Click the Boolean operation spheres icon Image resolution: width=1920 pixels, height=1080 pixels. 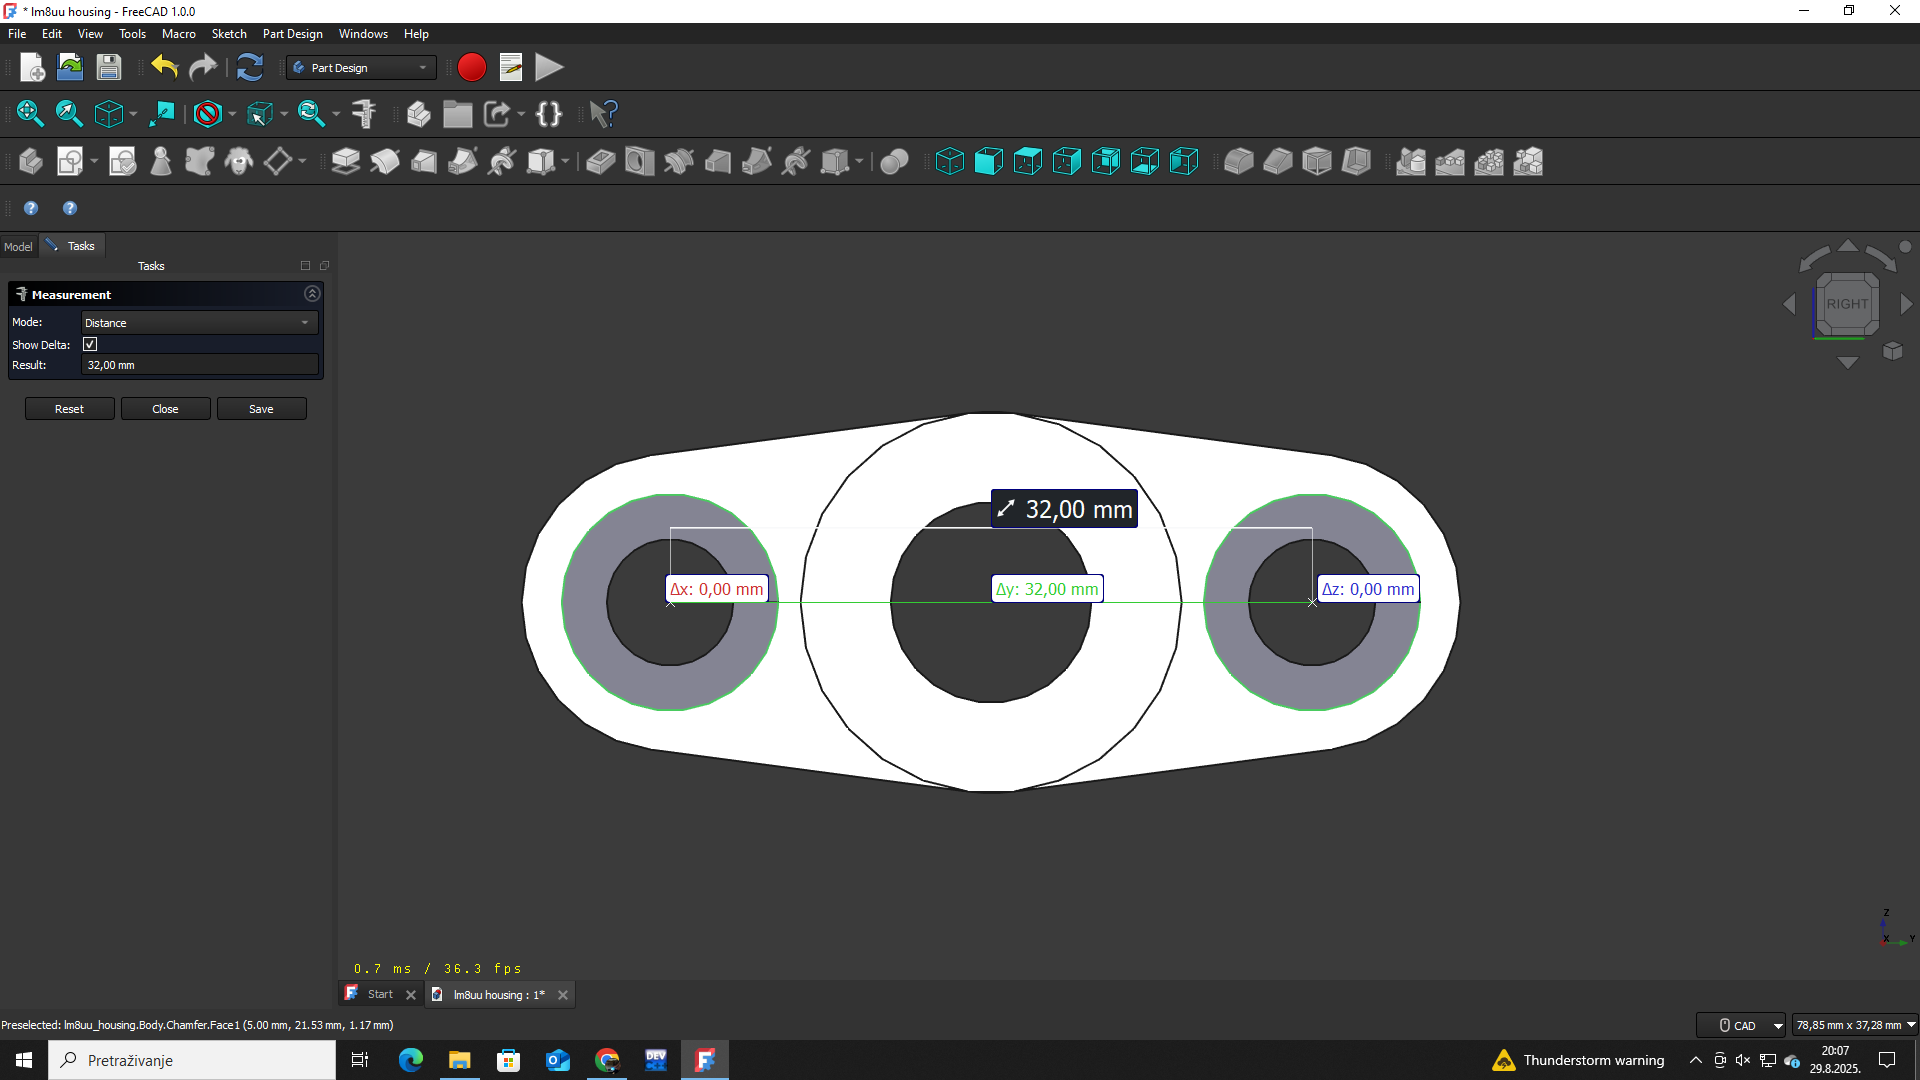[x=894, y=161]
